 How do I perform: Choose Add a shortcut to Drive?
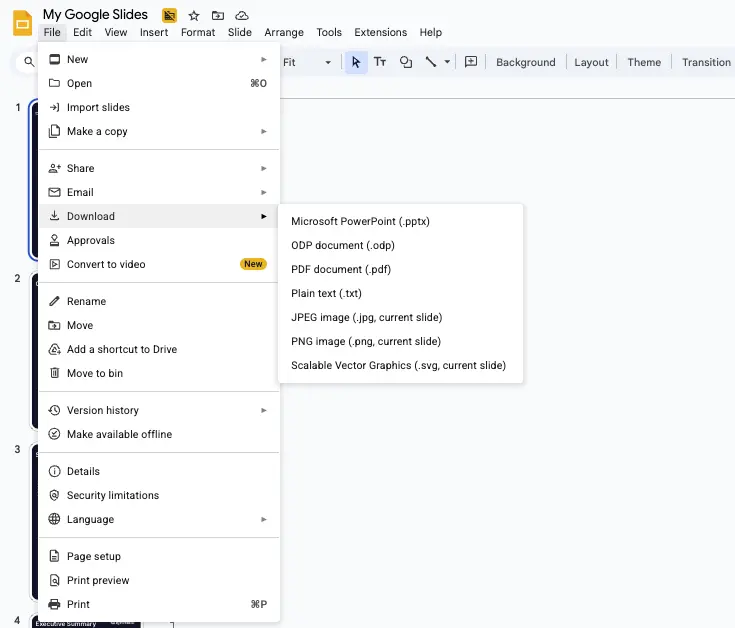pos(159,350)
